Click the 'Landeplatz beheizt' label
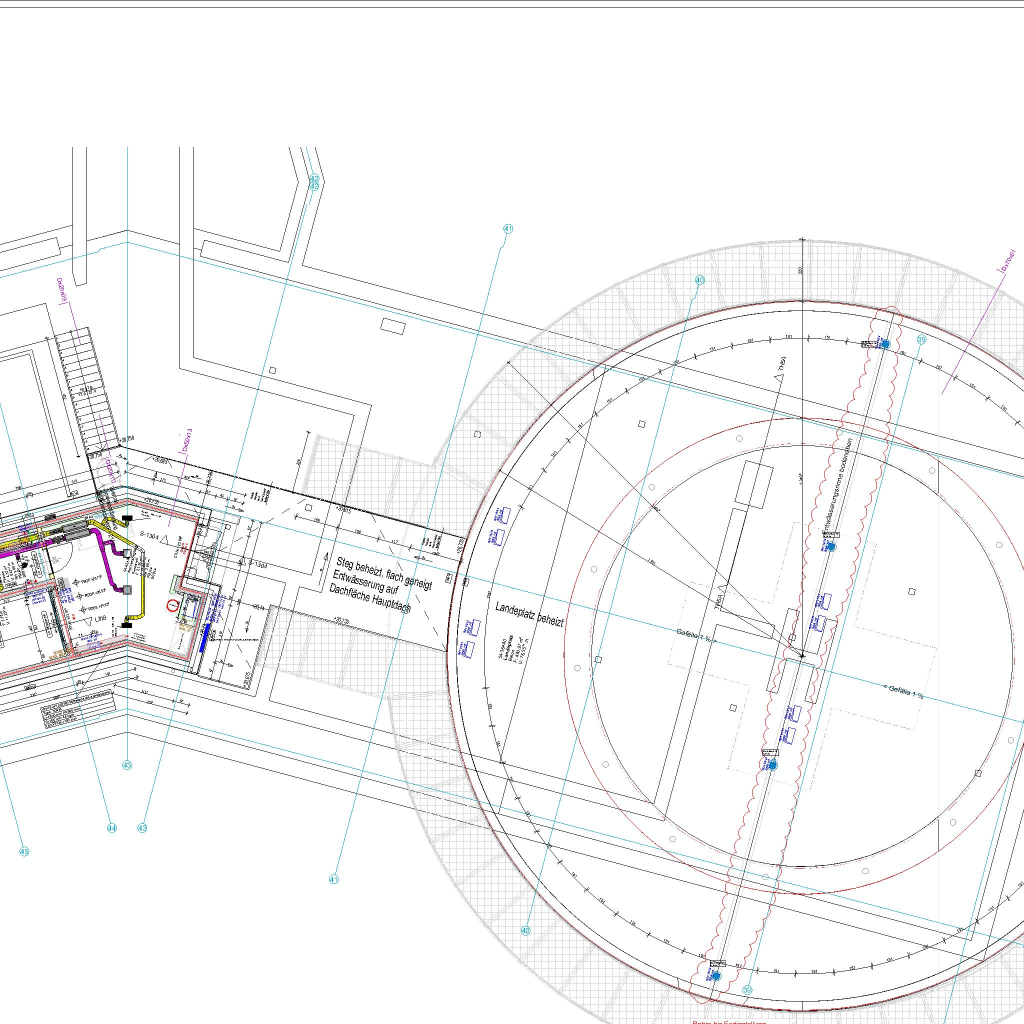Screen dimensions: 1024x1024 tap(529, 615)
